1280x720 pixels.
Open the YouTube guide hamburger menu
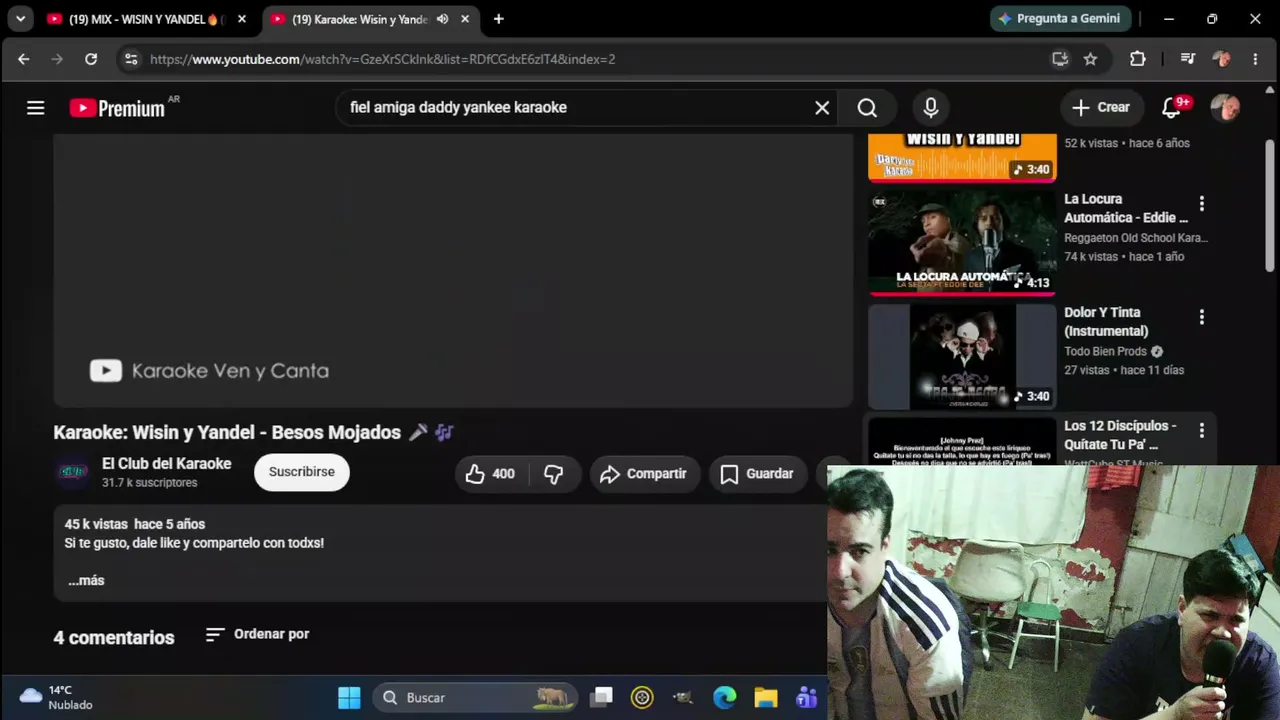(x=36, y=108)
